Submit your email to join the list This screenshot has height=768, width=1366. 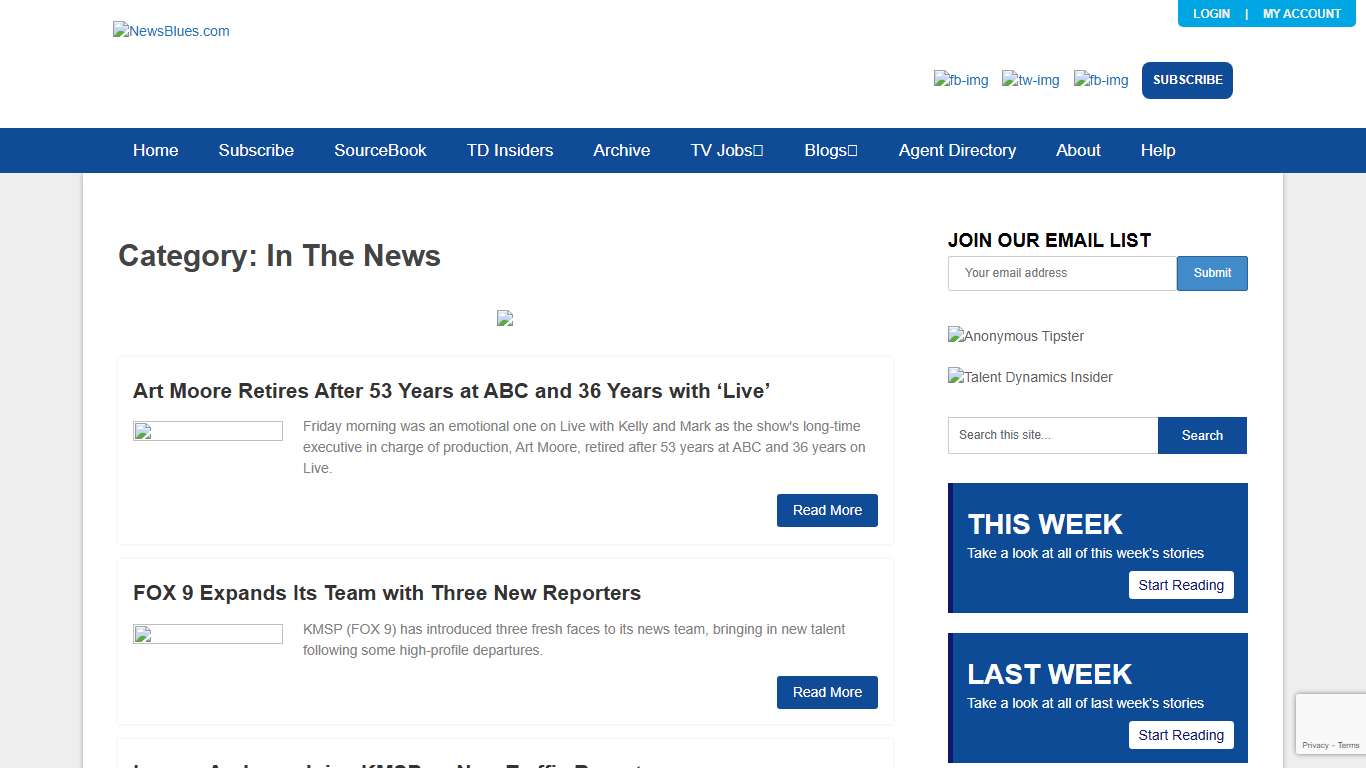tap(1212, 273)
